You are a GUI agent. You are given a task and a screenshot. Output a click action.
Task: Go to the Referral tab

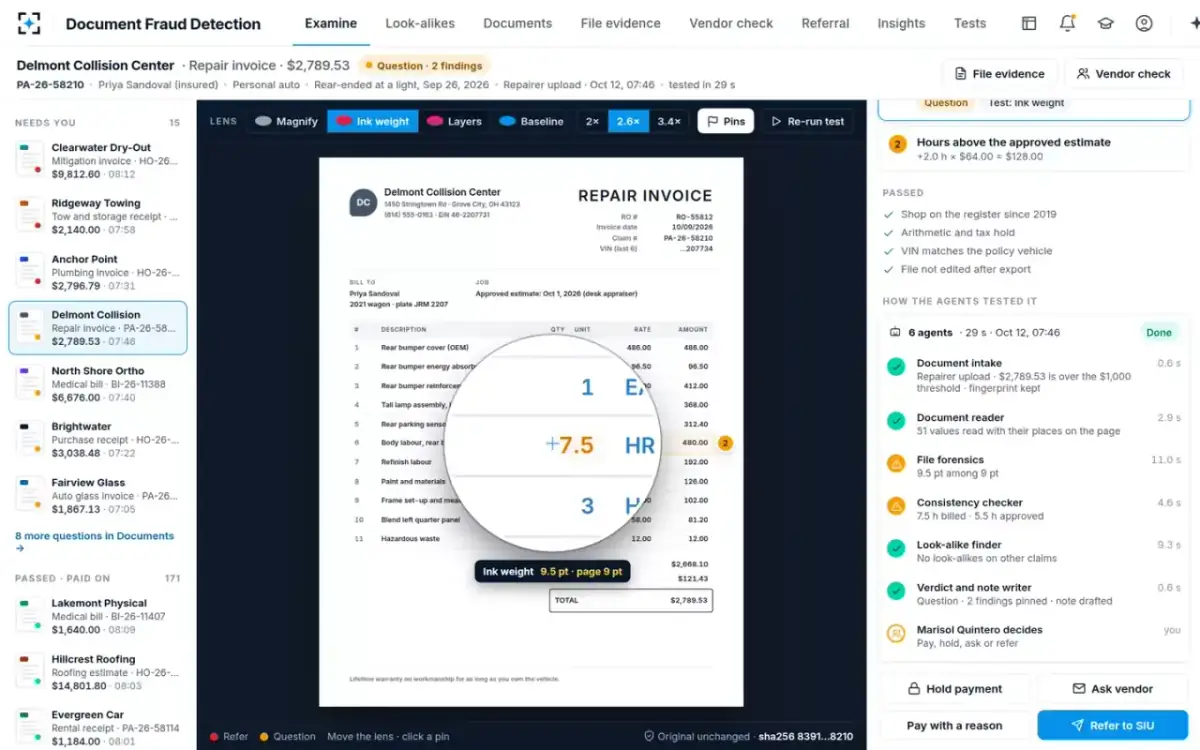(x=825, y=23)
